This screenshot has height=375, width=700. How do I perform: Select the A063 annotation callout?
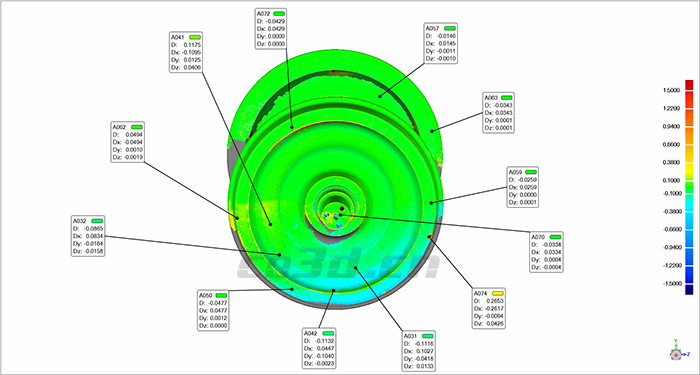[499, 112]
